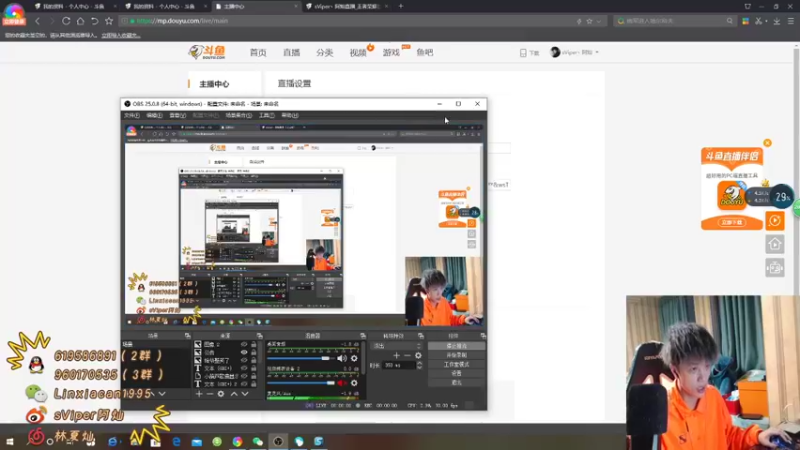Open Windows Start menu
The image size is (800, 450).
9,441
